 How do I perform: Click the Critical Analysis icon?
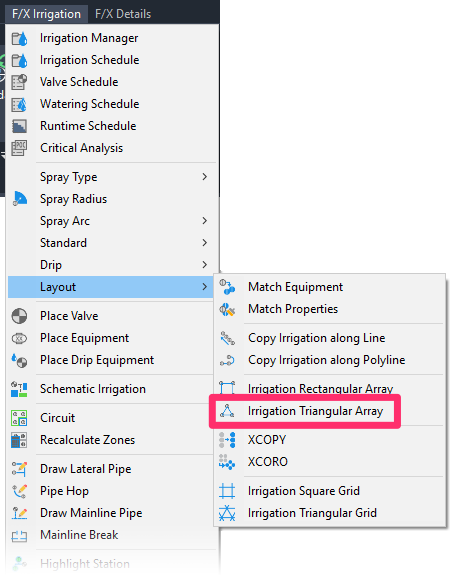tap(19, 148)
